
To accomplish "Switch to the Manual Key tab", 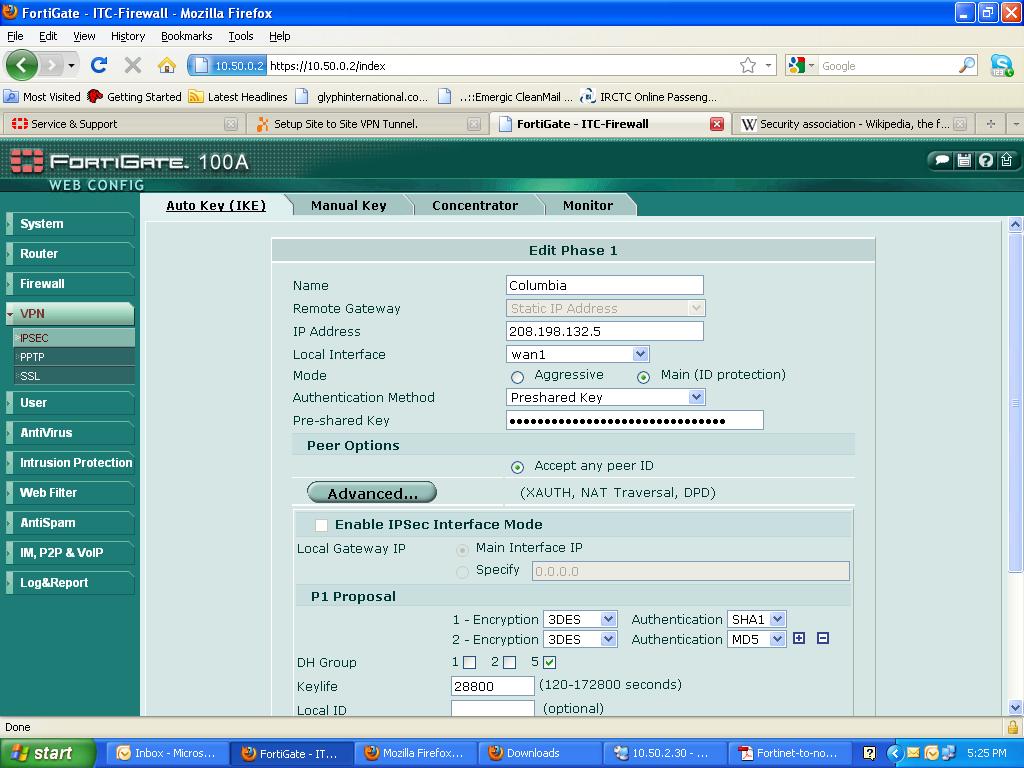I will [x=349, y=205].
